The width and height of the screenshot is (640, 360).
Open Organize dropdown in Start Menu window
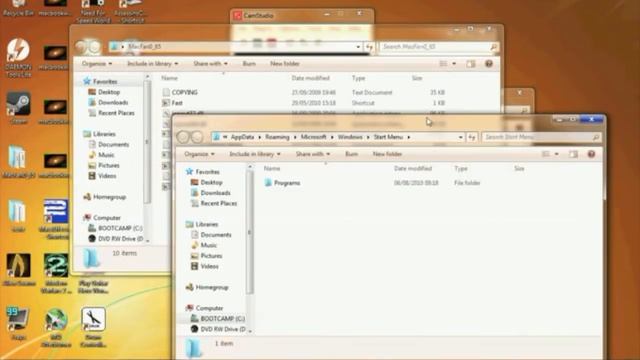tap(199, 154)
